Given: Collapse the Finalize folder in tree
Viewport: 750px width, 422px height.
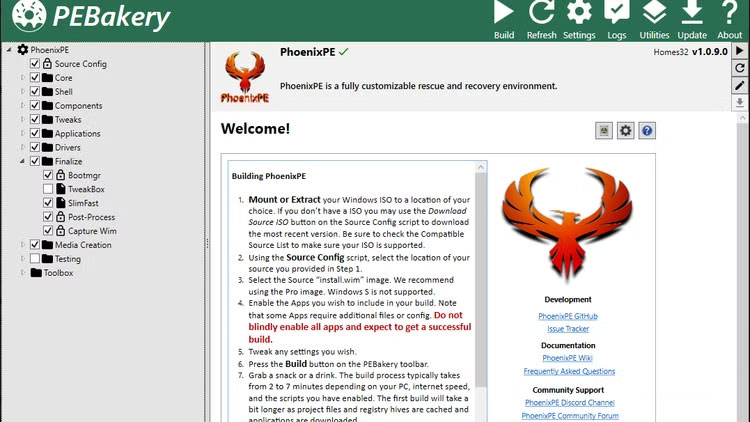Looking at the screenshot, I should point(24,161).
